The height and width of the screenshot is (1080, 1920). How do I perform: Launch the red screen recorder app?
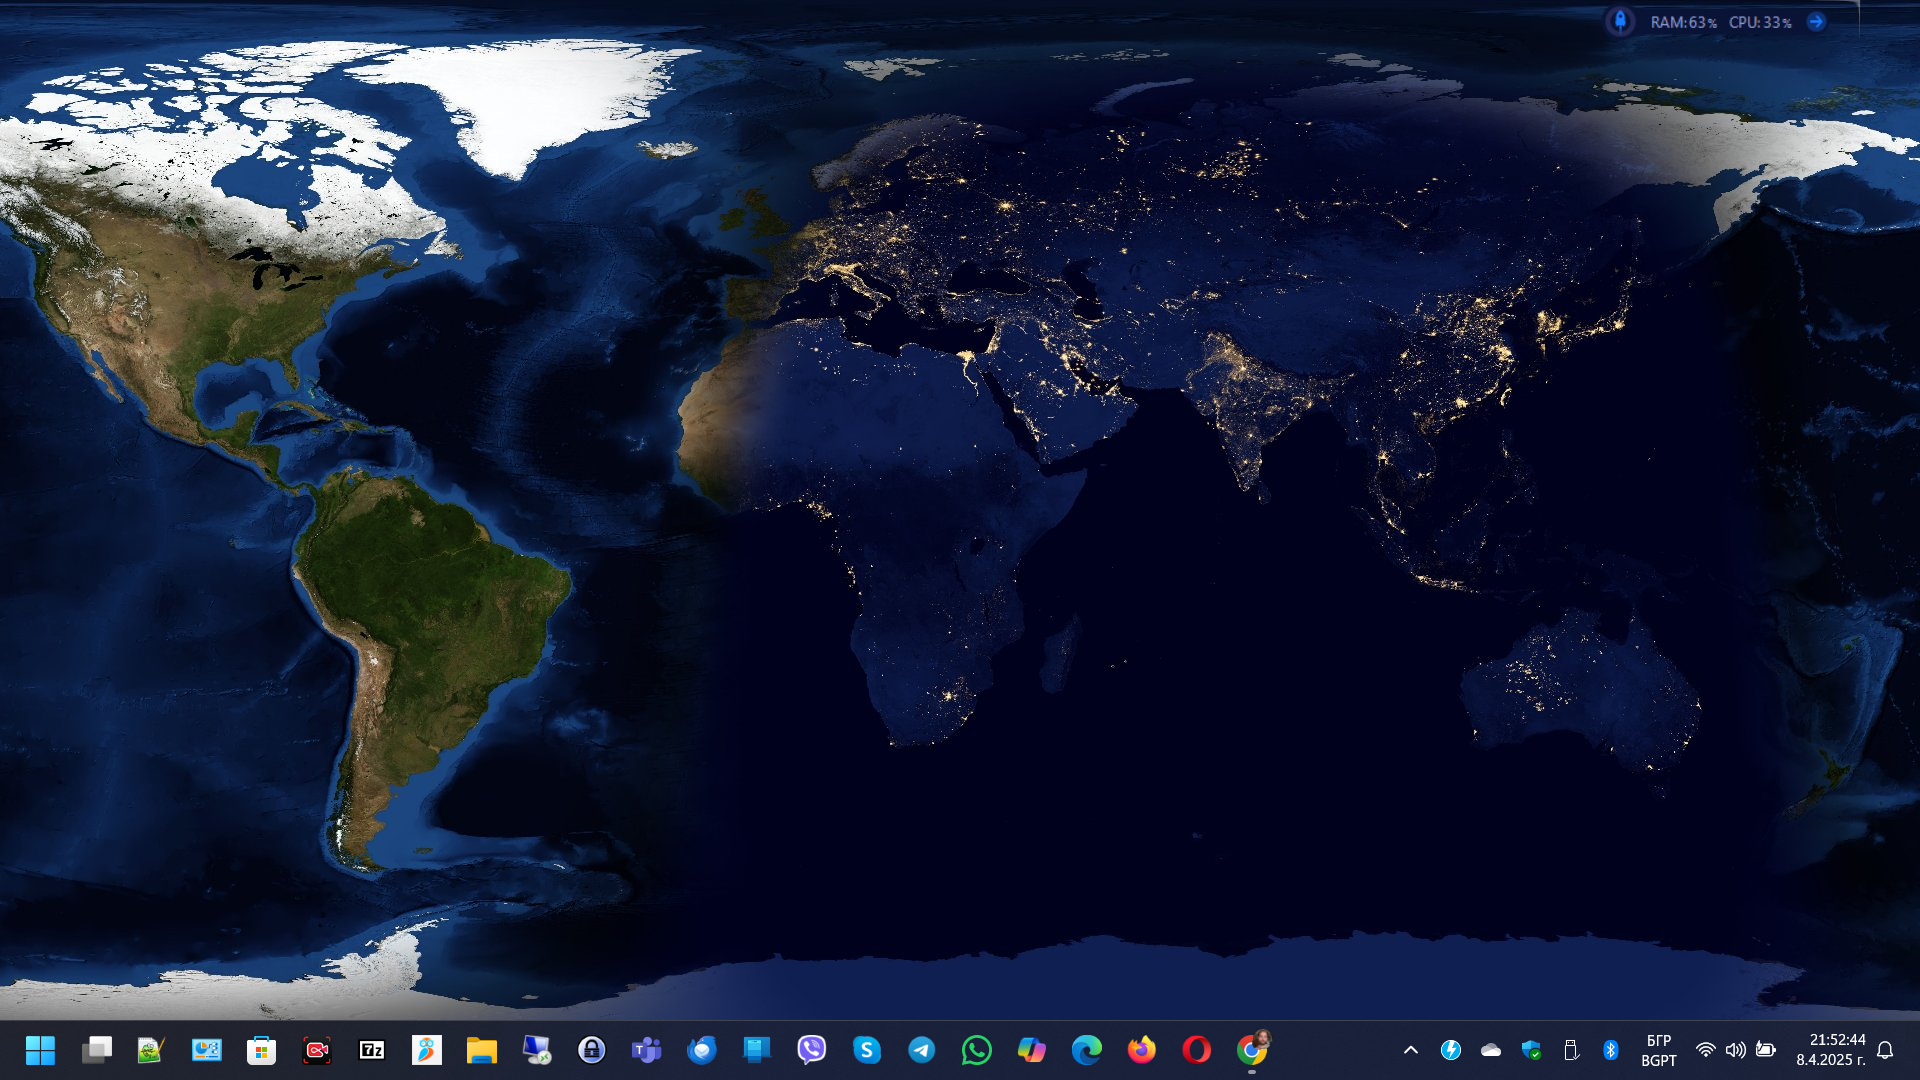[x=316, y=1050]
